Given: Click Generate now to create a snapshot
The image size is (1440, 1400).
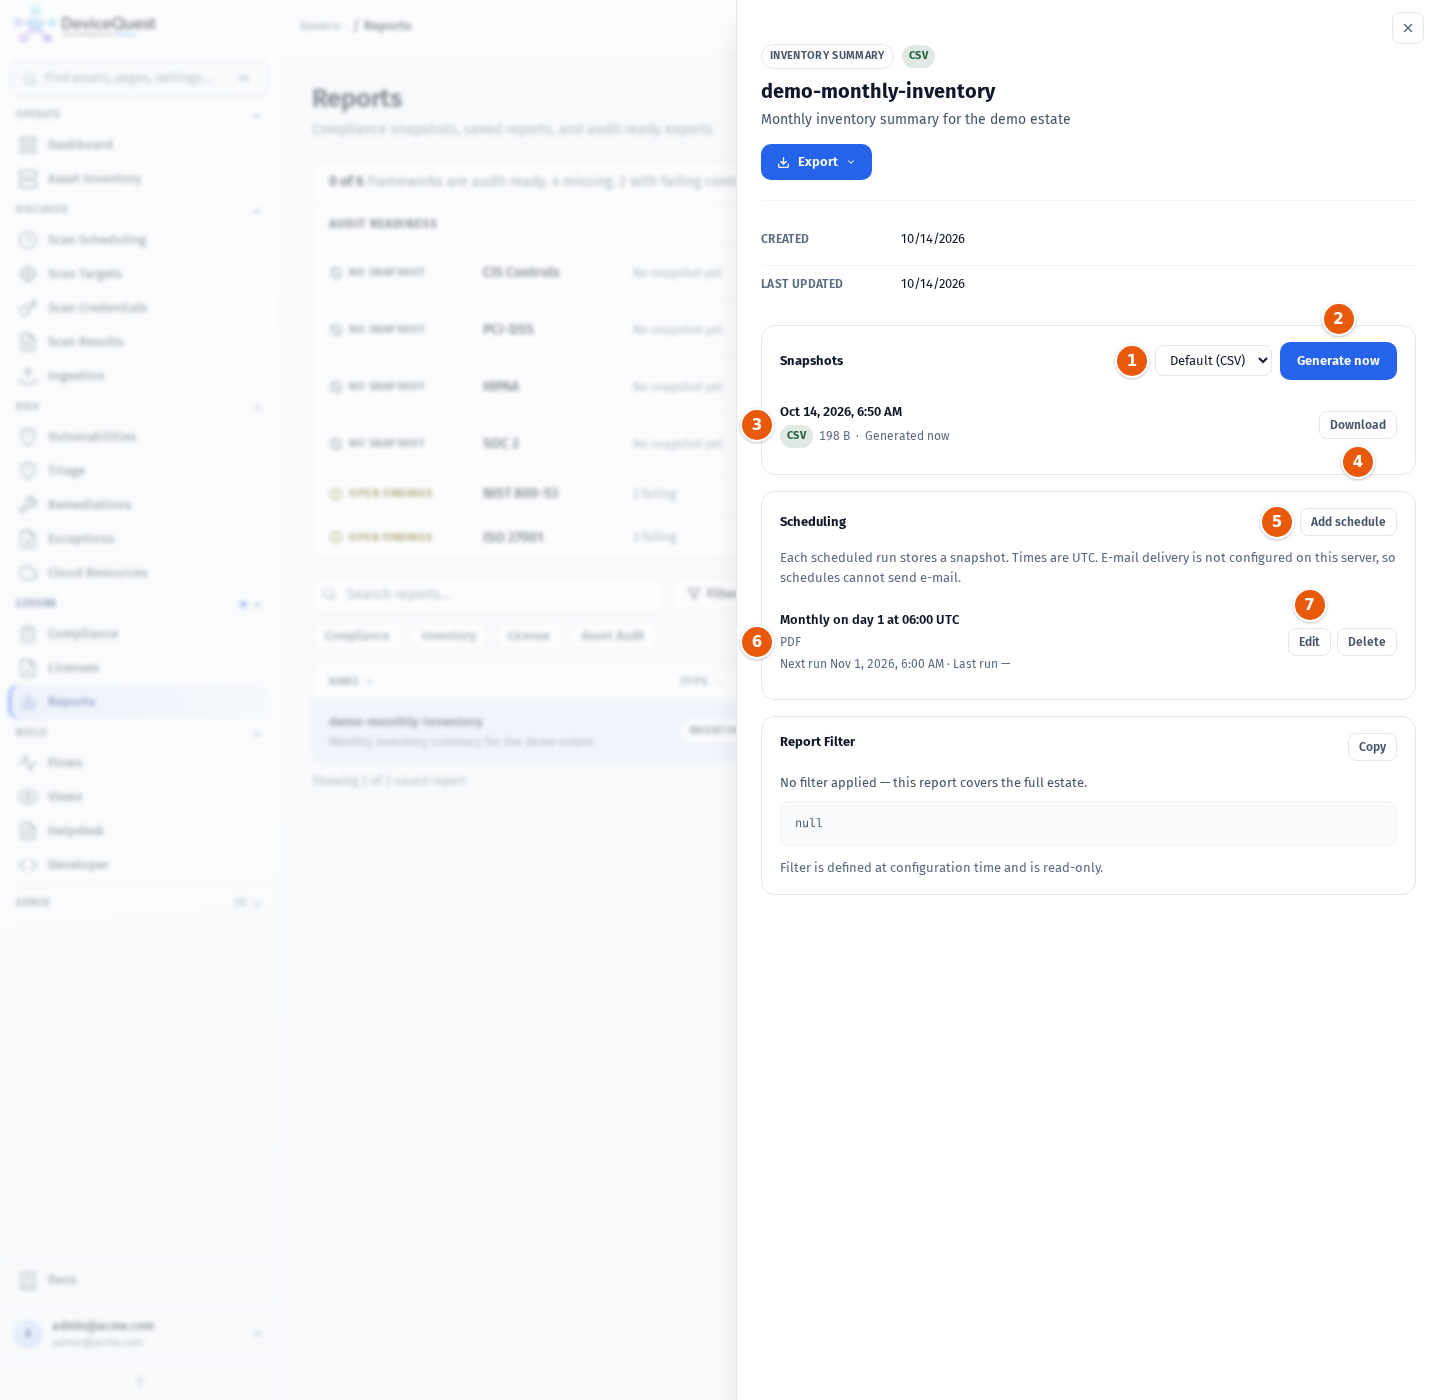Looking at the screenshot, I should coord(1338,361).
